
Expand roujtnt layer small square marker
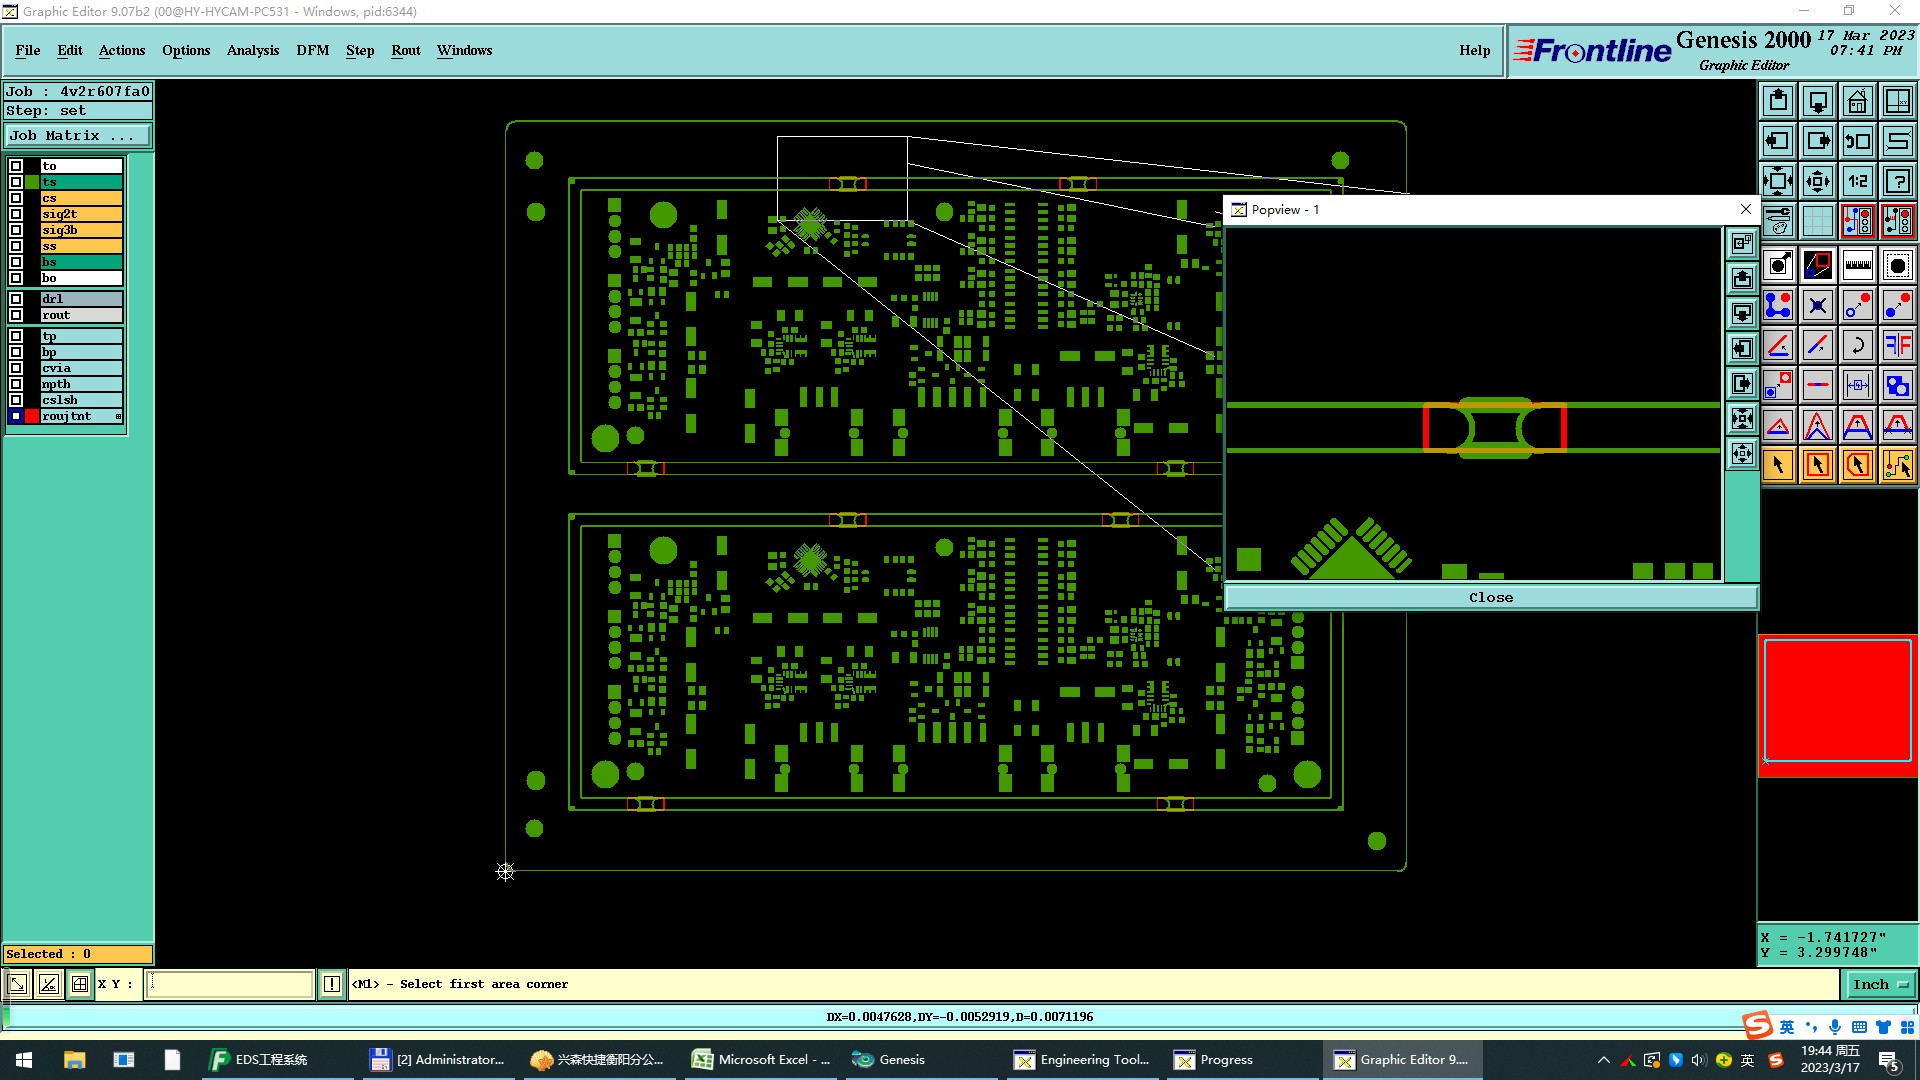pyautogui.click(x=119, y=416)
